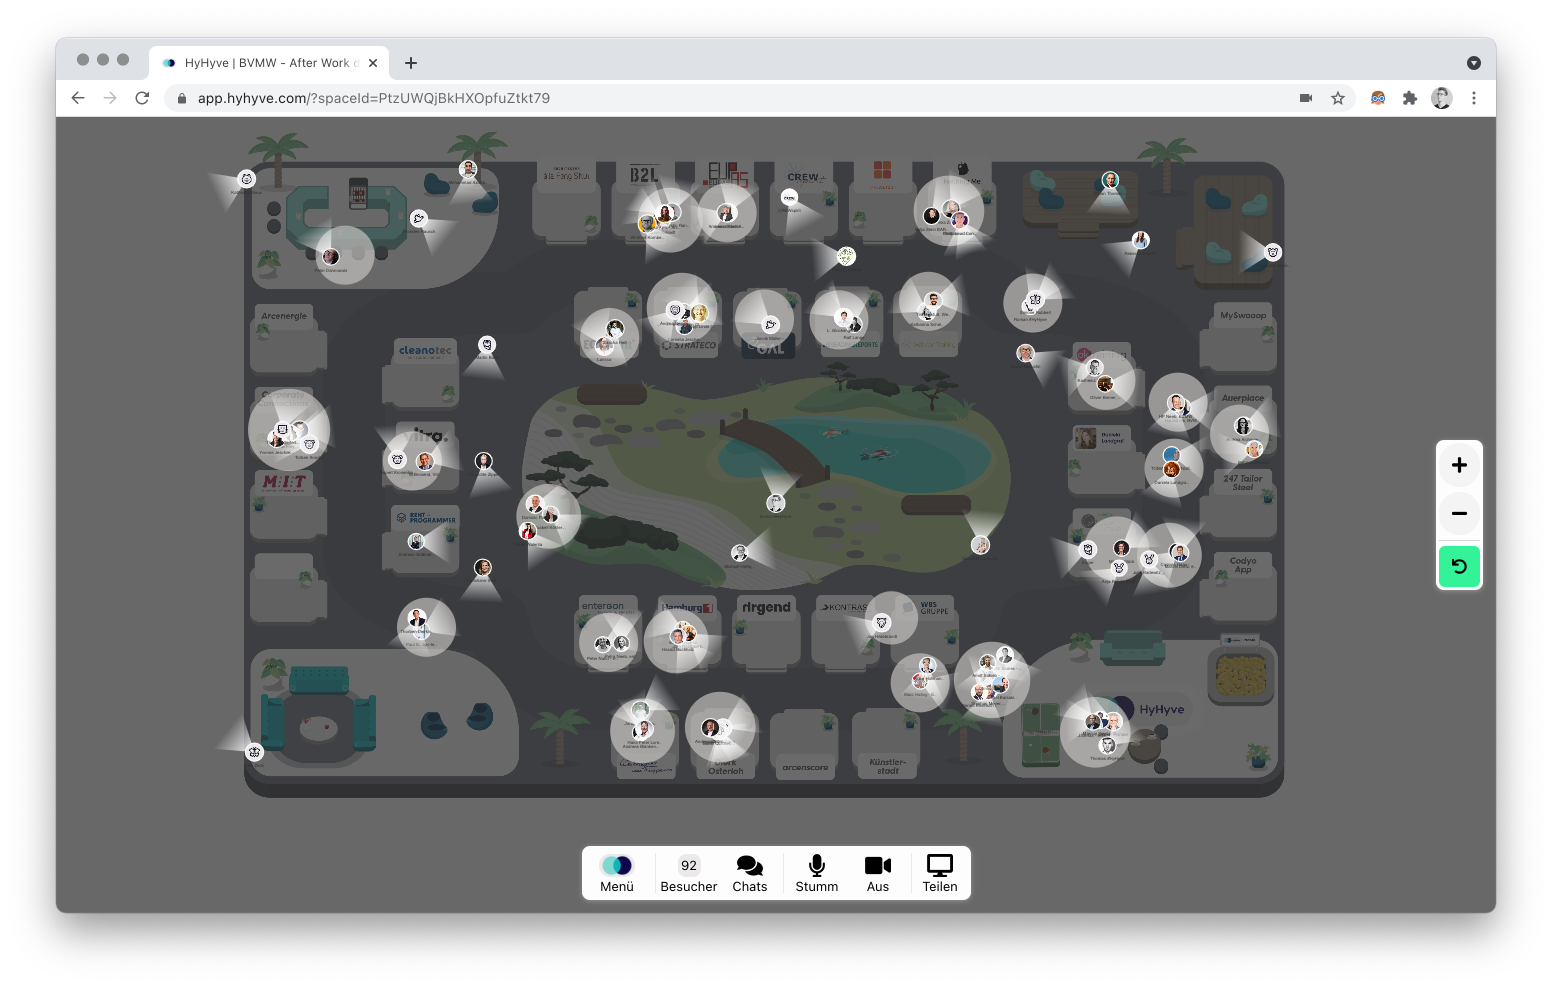
Task: Go back using browser back arrow
Action: (x=78, y=98)
